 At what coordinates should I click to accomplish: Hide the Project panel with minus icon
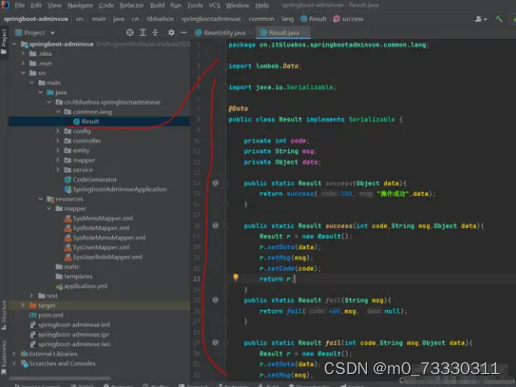184,32
